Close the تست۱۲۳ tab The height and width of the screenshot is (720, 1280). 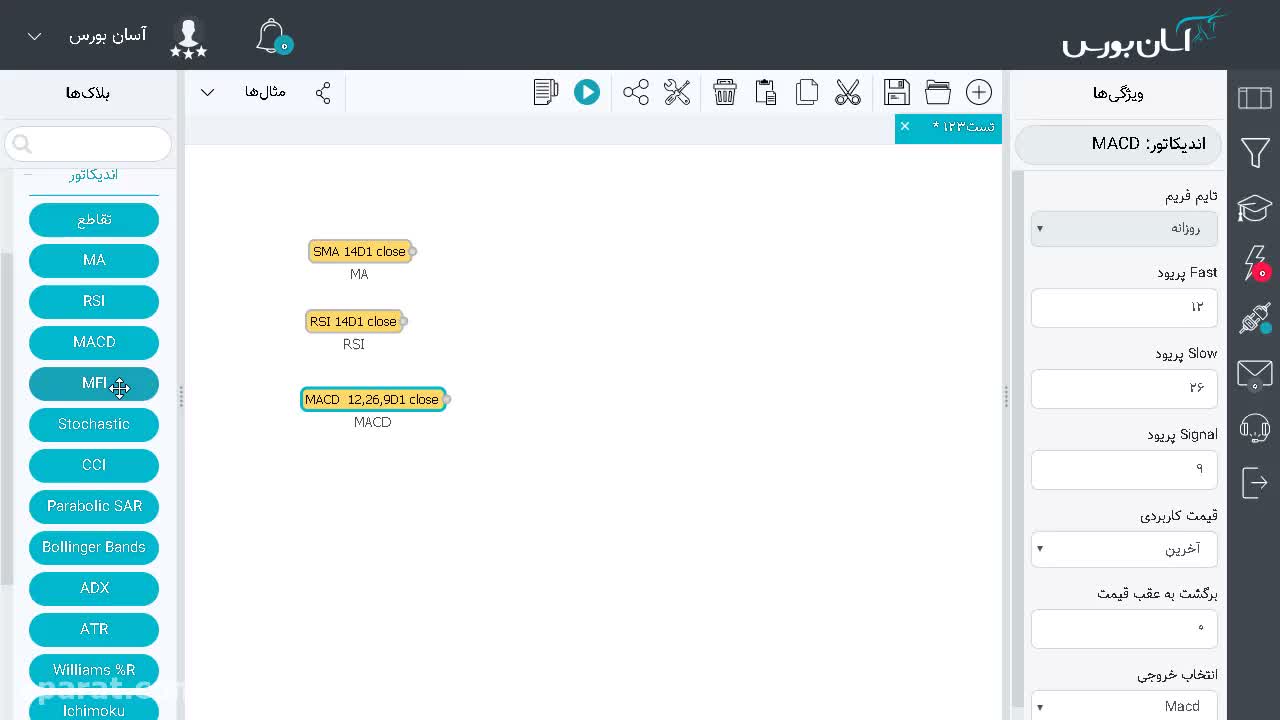point(905,126)
